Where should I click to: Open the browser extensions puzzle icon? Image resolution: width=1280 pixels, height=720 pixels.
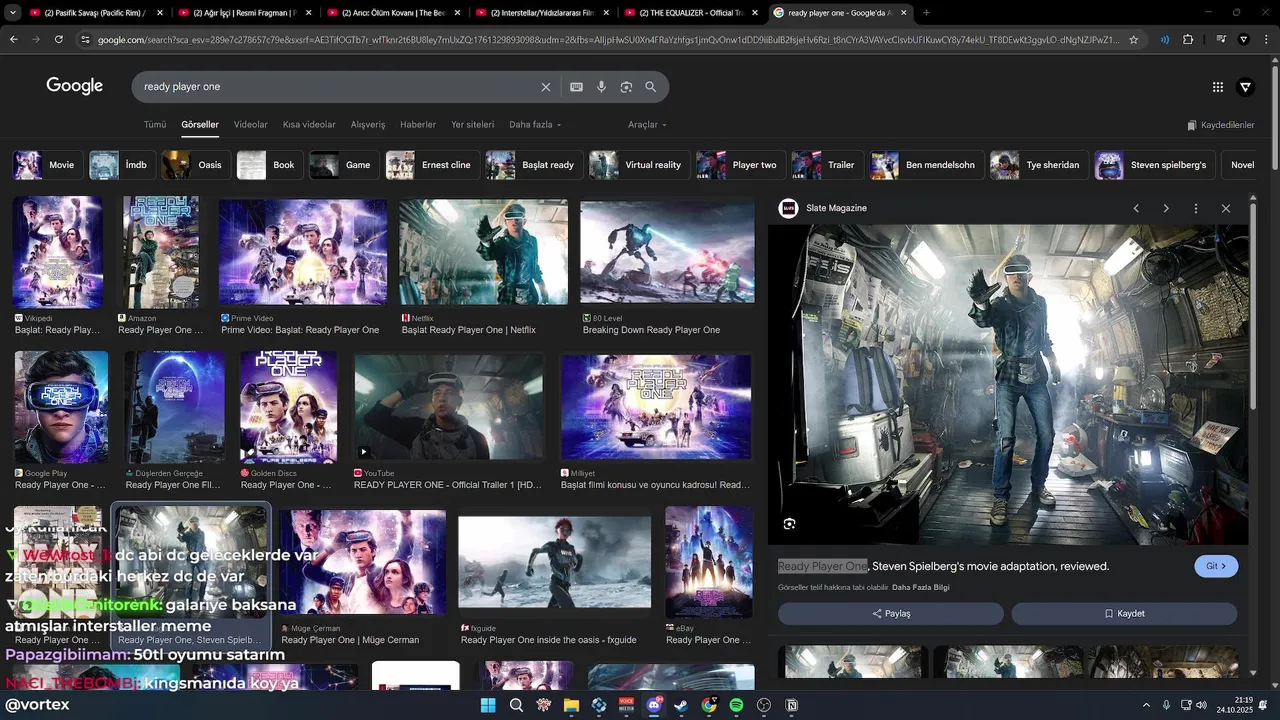[x=1188, y=40]
